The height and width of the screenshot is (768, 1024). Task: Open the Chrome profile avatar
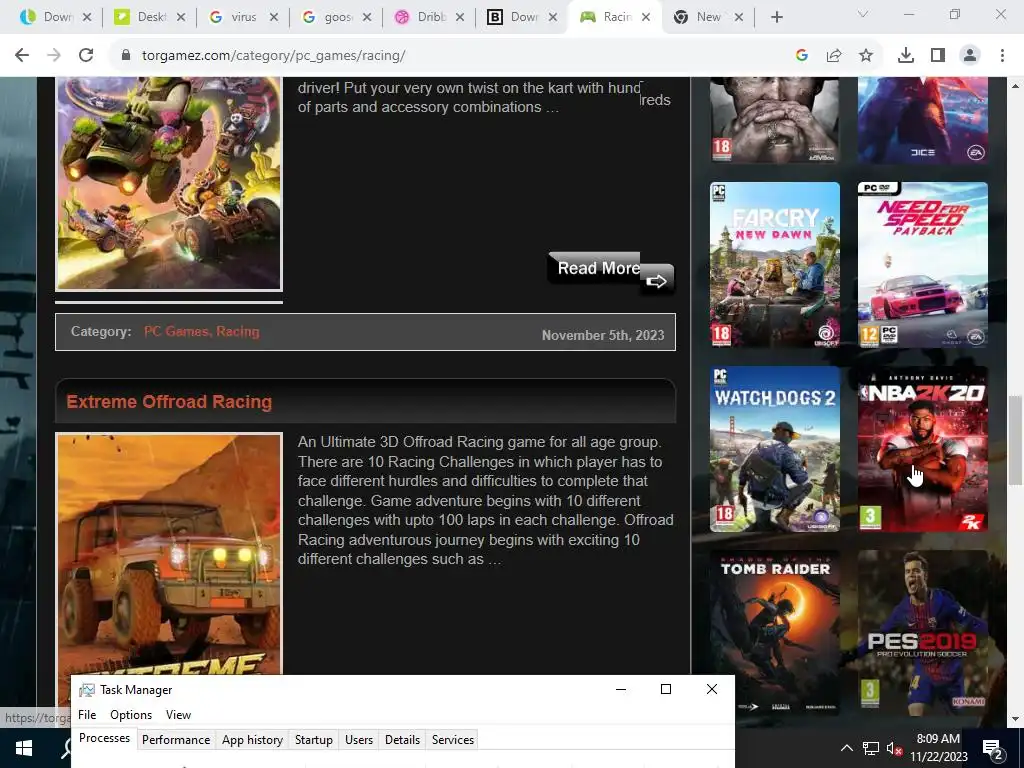coord(970,56)
